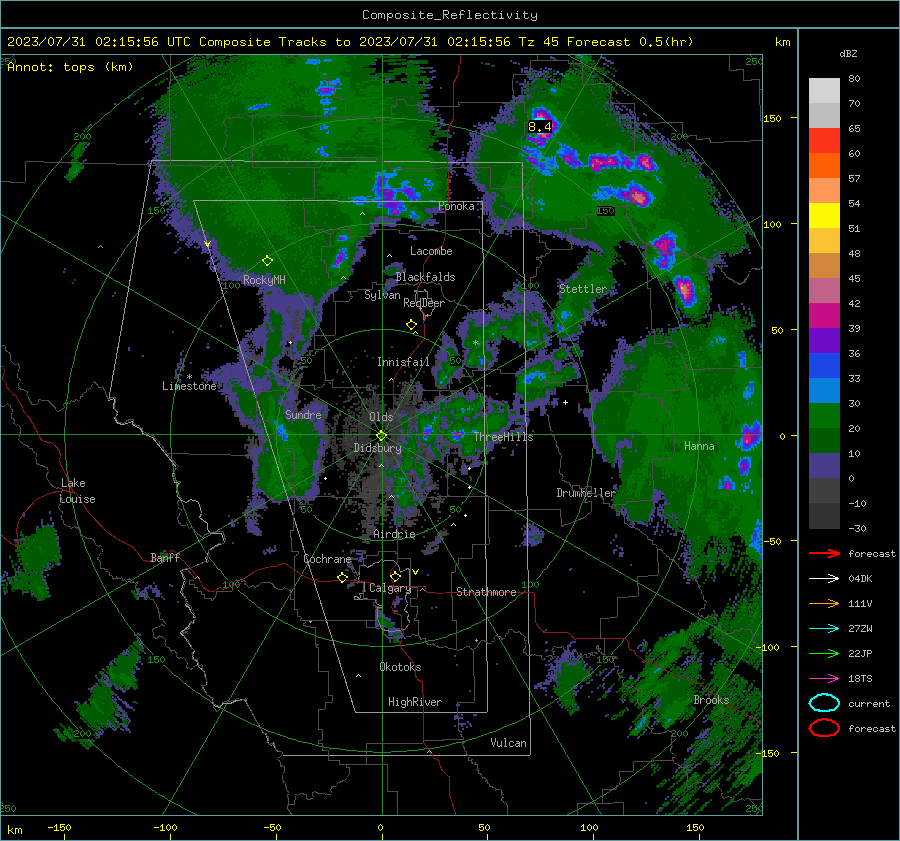Click the blue 36 dBZ legend swatch

(x=824, y=365)
